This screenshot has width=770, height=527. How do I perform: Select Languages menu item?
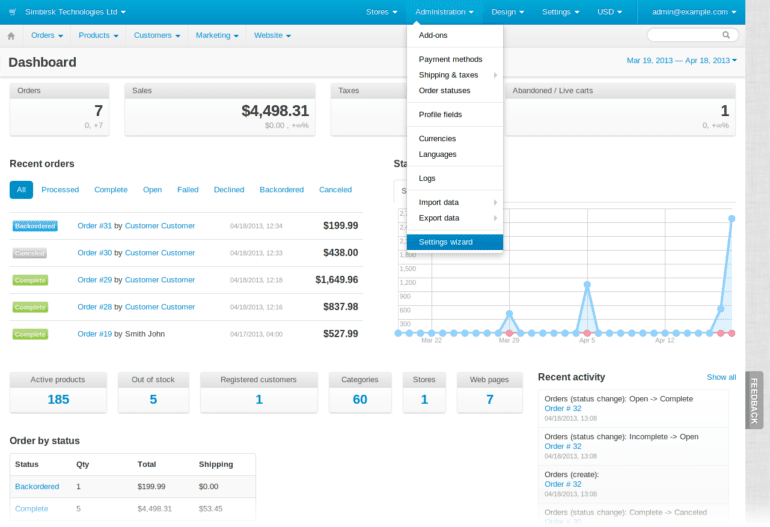[x=455, y=155]
